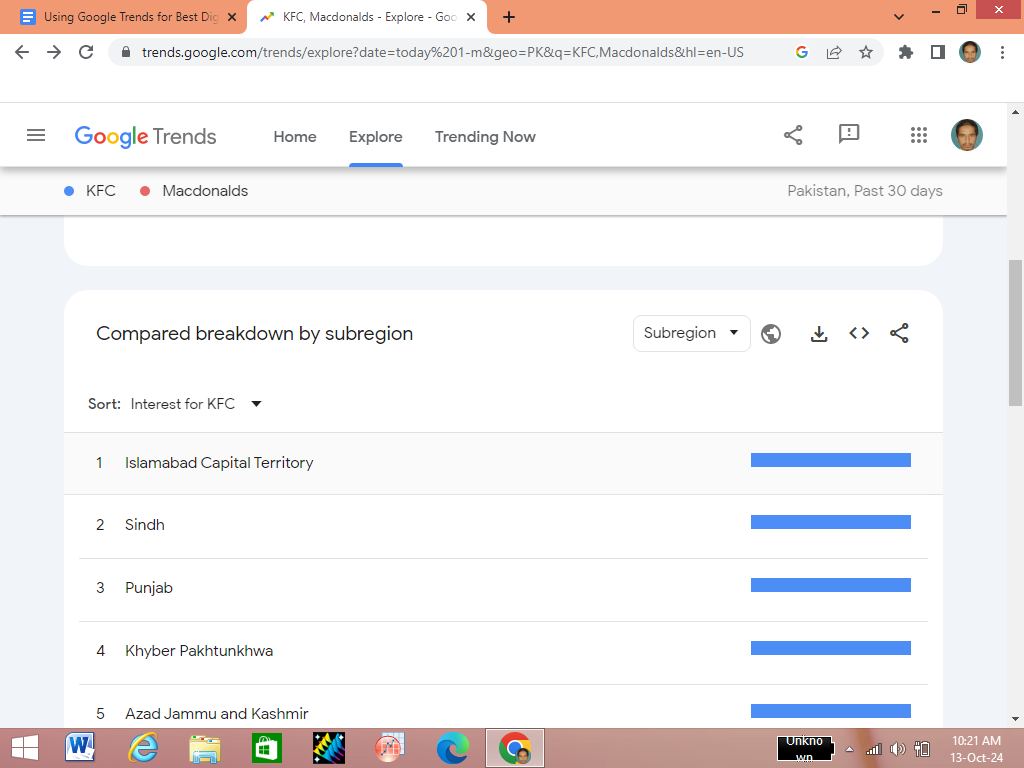Open the tab search chevron
The height and width of the screenshot is (768, 1024).
coord(899,17)
